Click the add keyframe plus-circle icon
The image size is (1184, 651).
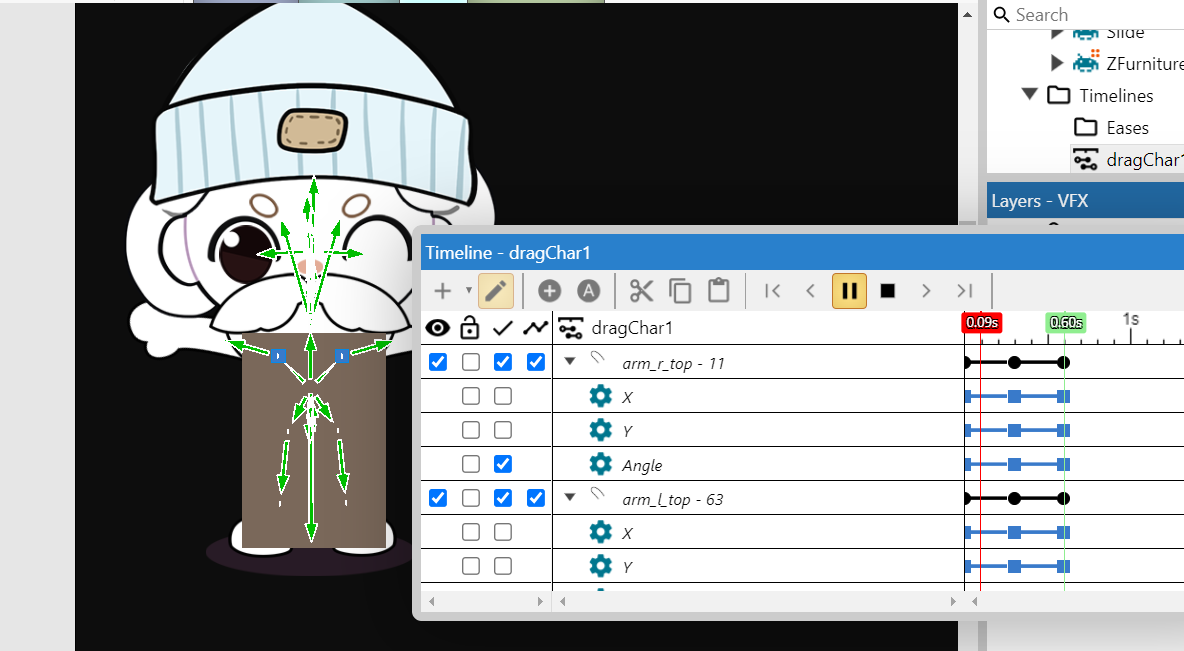(x=549, y=291)
